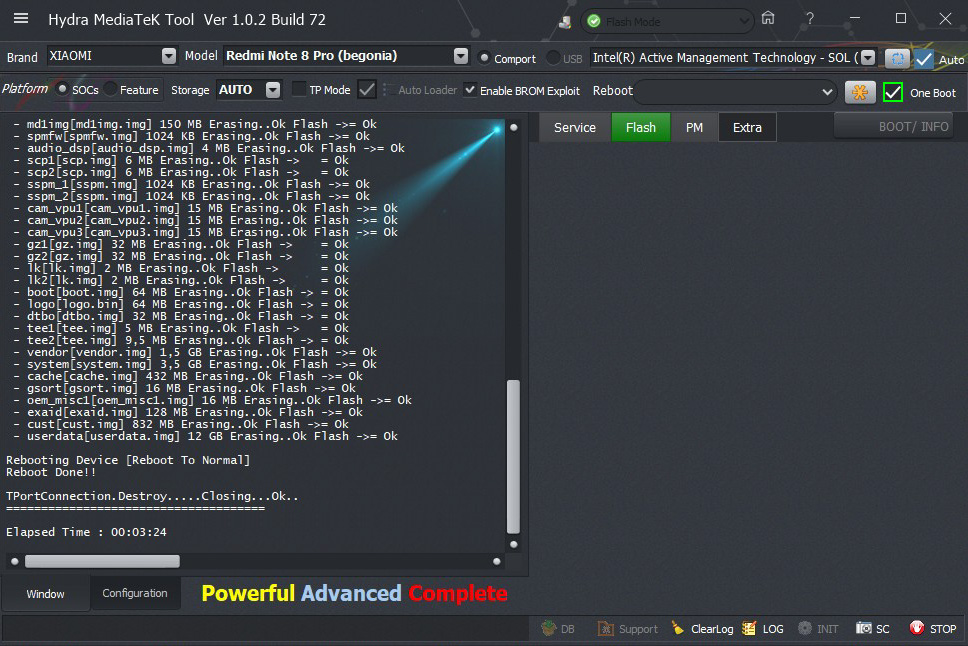Click the horizontal log scrollbar thumb
Screen dimensions: 968x646
click(102, 561)
